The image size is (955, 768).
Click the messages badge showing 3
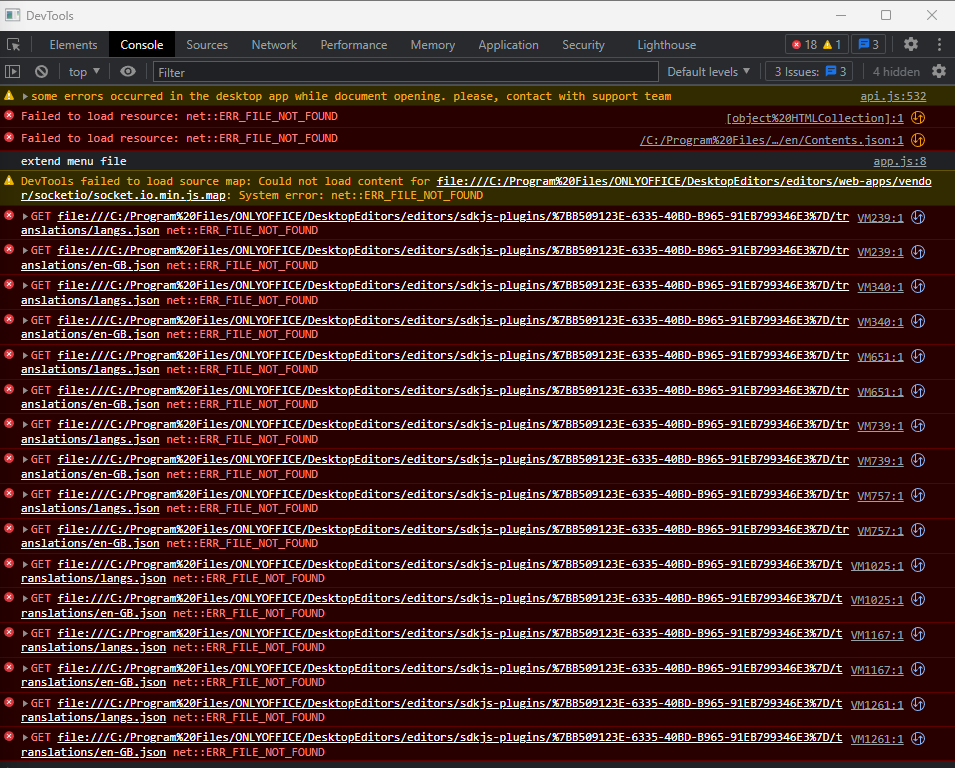(x=869, y=44)
